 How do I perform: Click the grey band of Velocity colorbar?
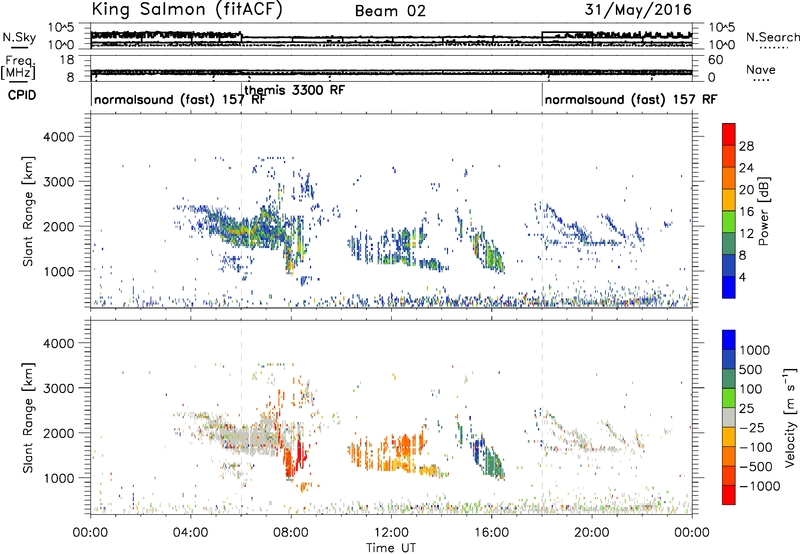(x=729, y=417)
